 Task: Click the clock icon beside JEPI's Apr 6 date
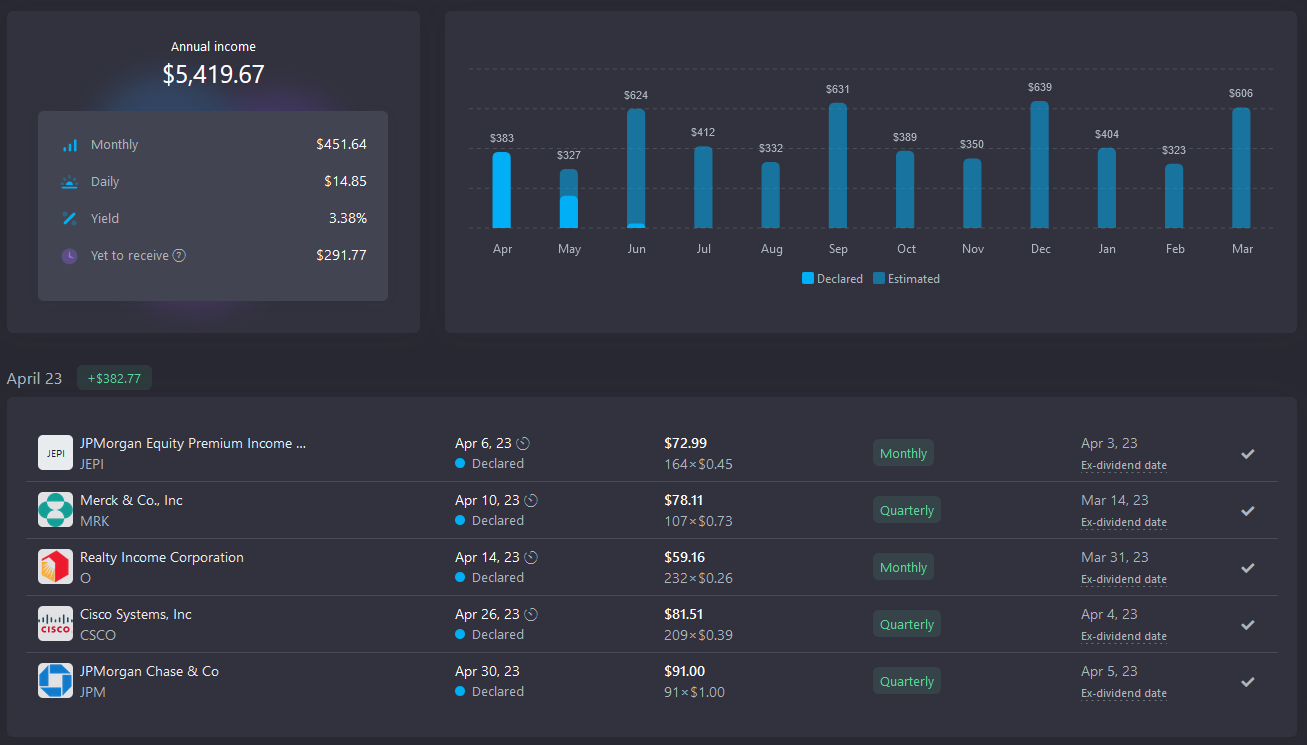pos(523,442)
